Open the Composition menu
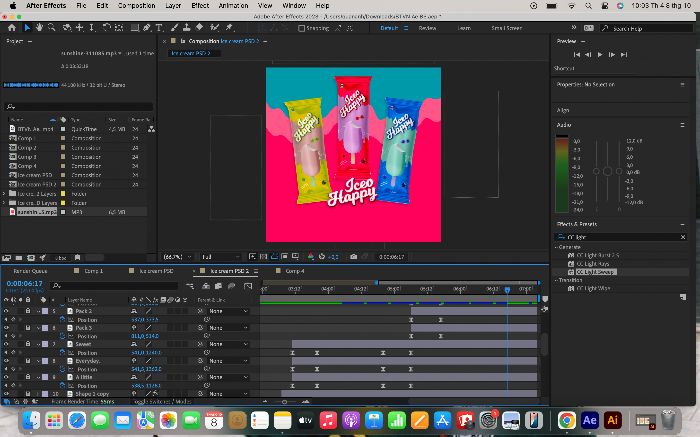 [x=137, y=5]
